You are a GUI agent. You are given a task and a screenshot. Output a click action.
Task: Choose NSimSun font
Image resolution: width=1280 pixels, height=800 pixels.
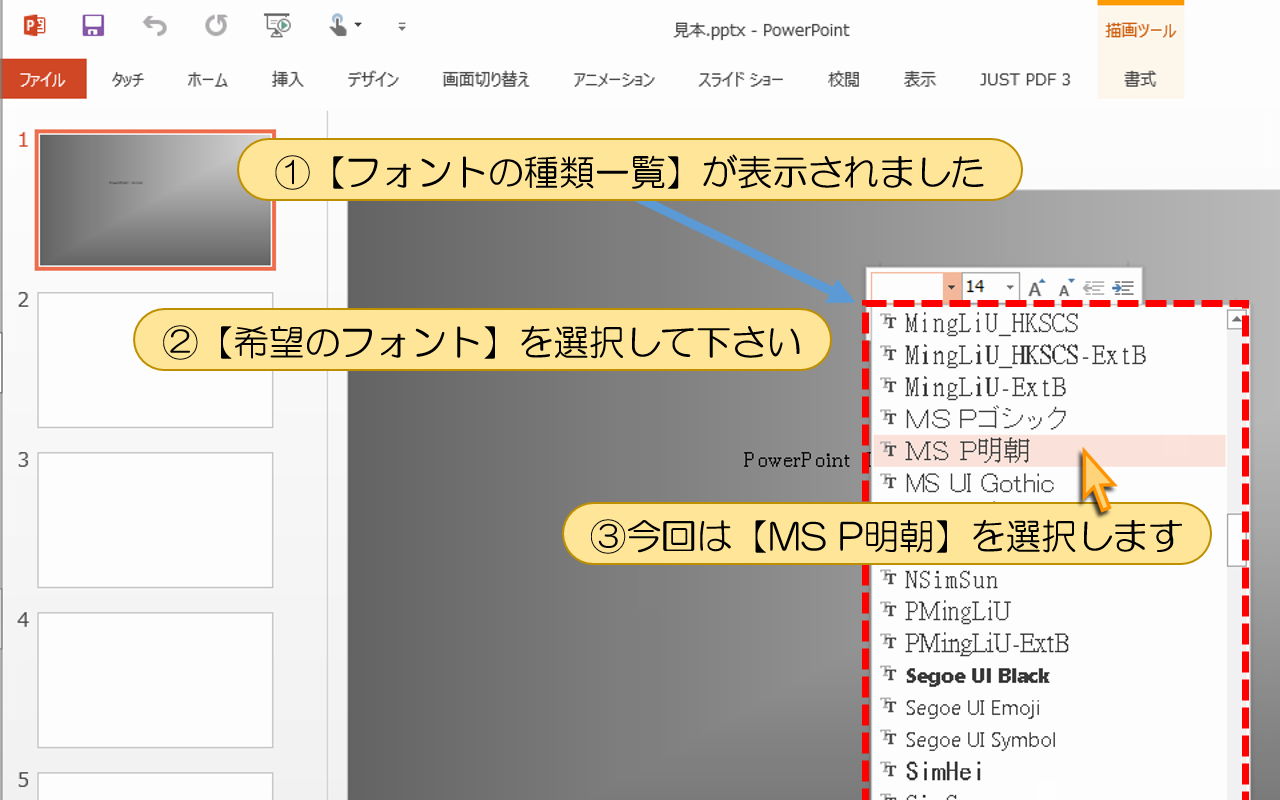click(x=1048, y=579)
